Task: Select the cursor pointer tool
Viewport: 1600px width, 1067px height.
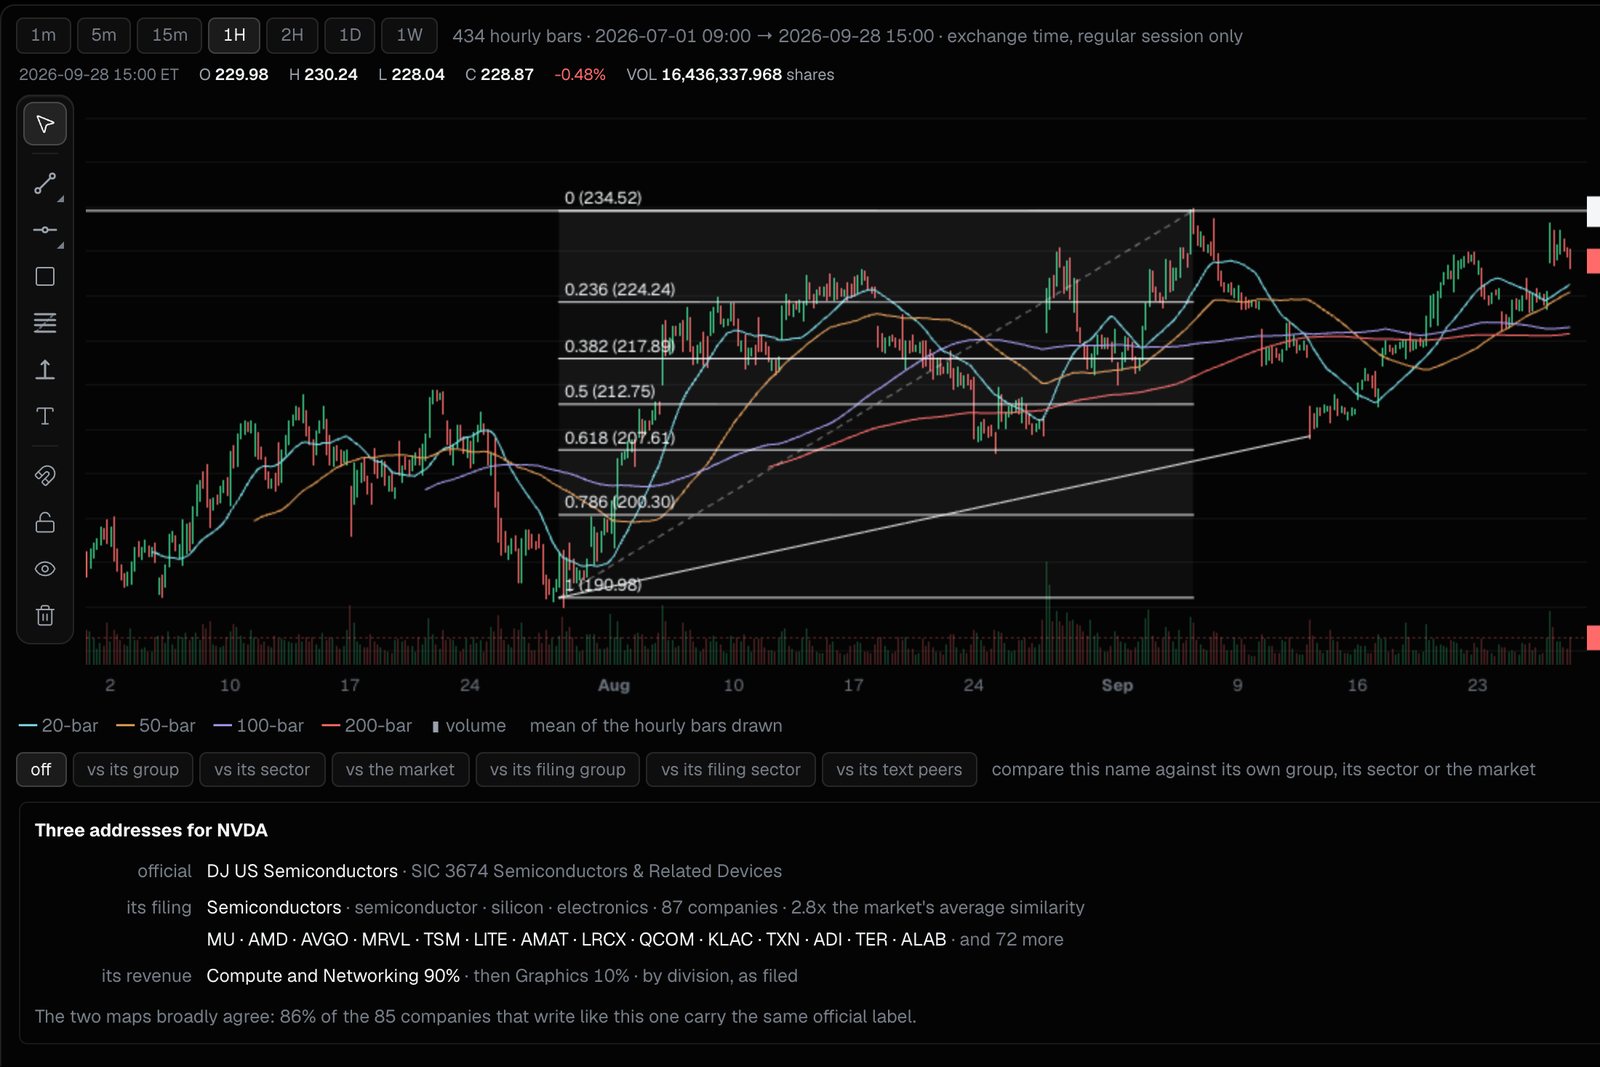Action: (x=45, y=124)
